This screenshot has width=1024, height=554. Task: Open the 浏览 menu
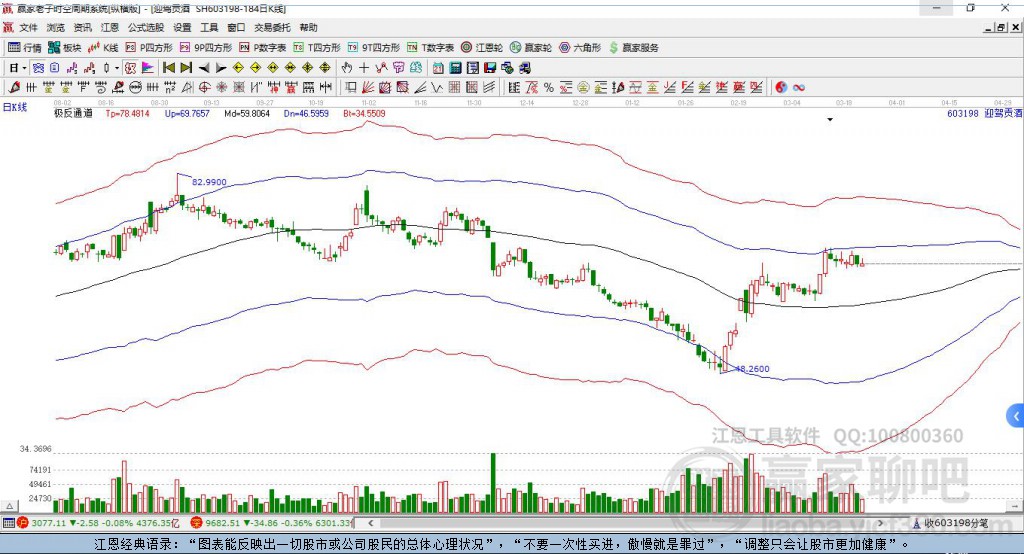(56, 27)
